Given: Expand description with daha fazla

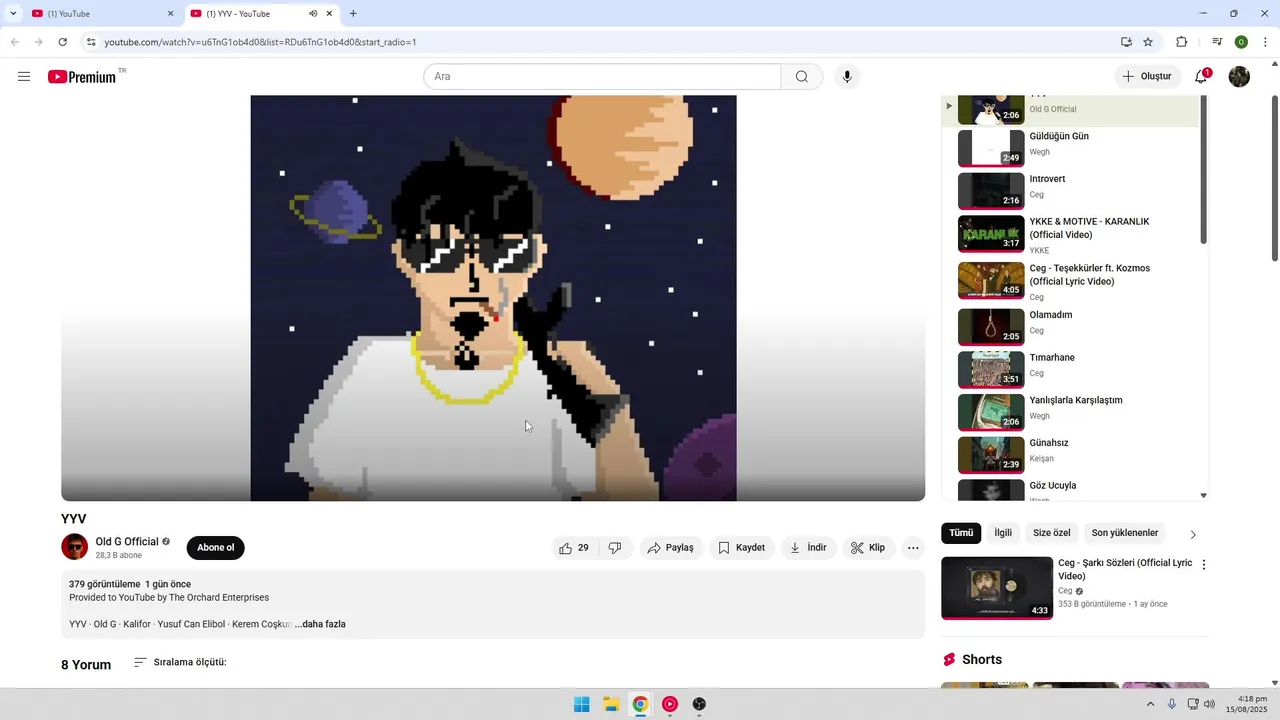Looking at the screenshot, I should click(320, 624).
